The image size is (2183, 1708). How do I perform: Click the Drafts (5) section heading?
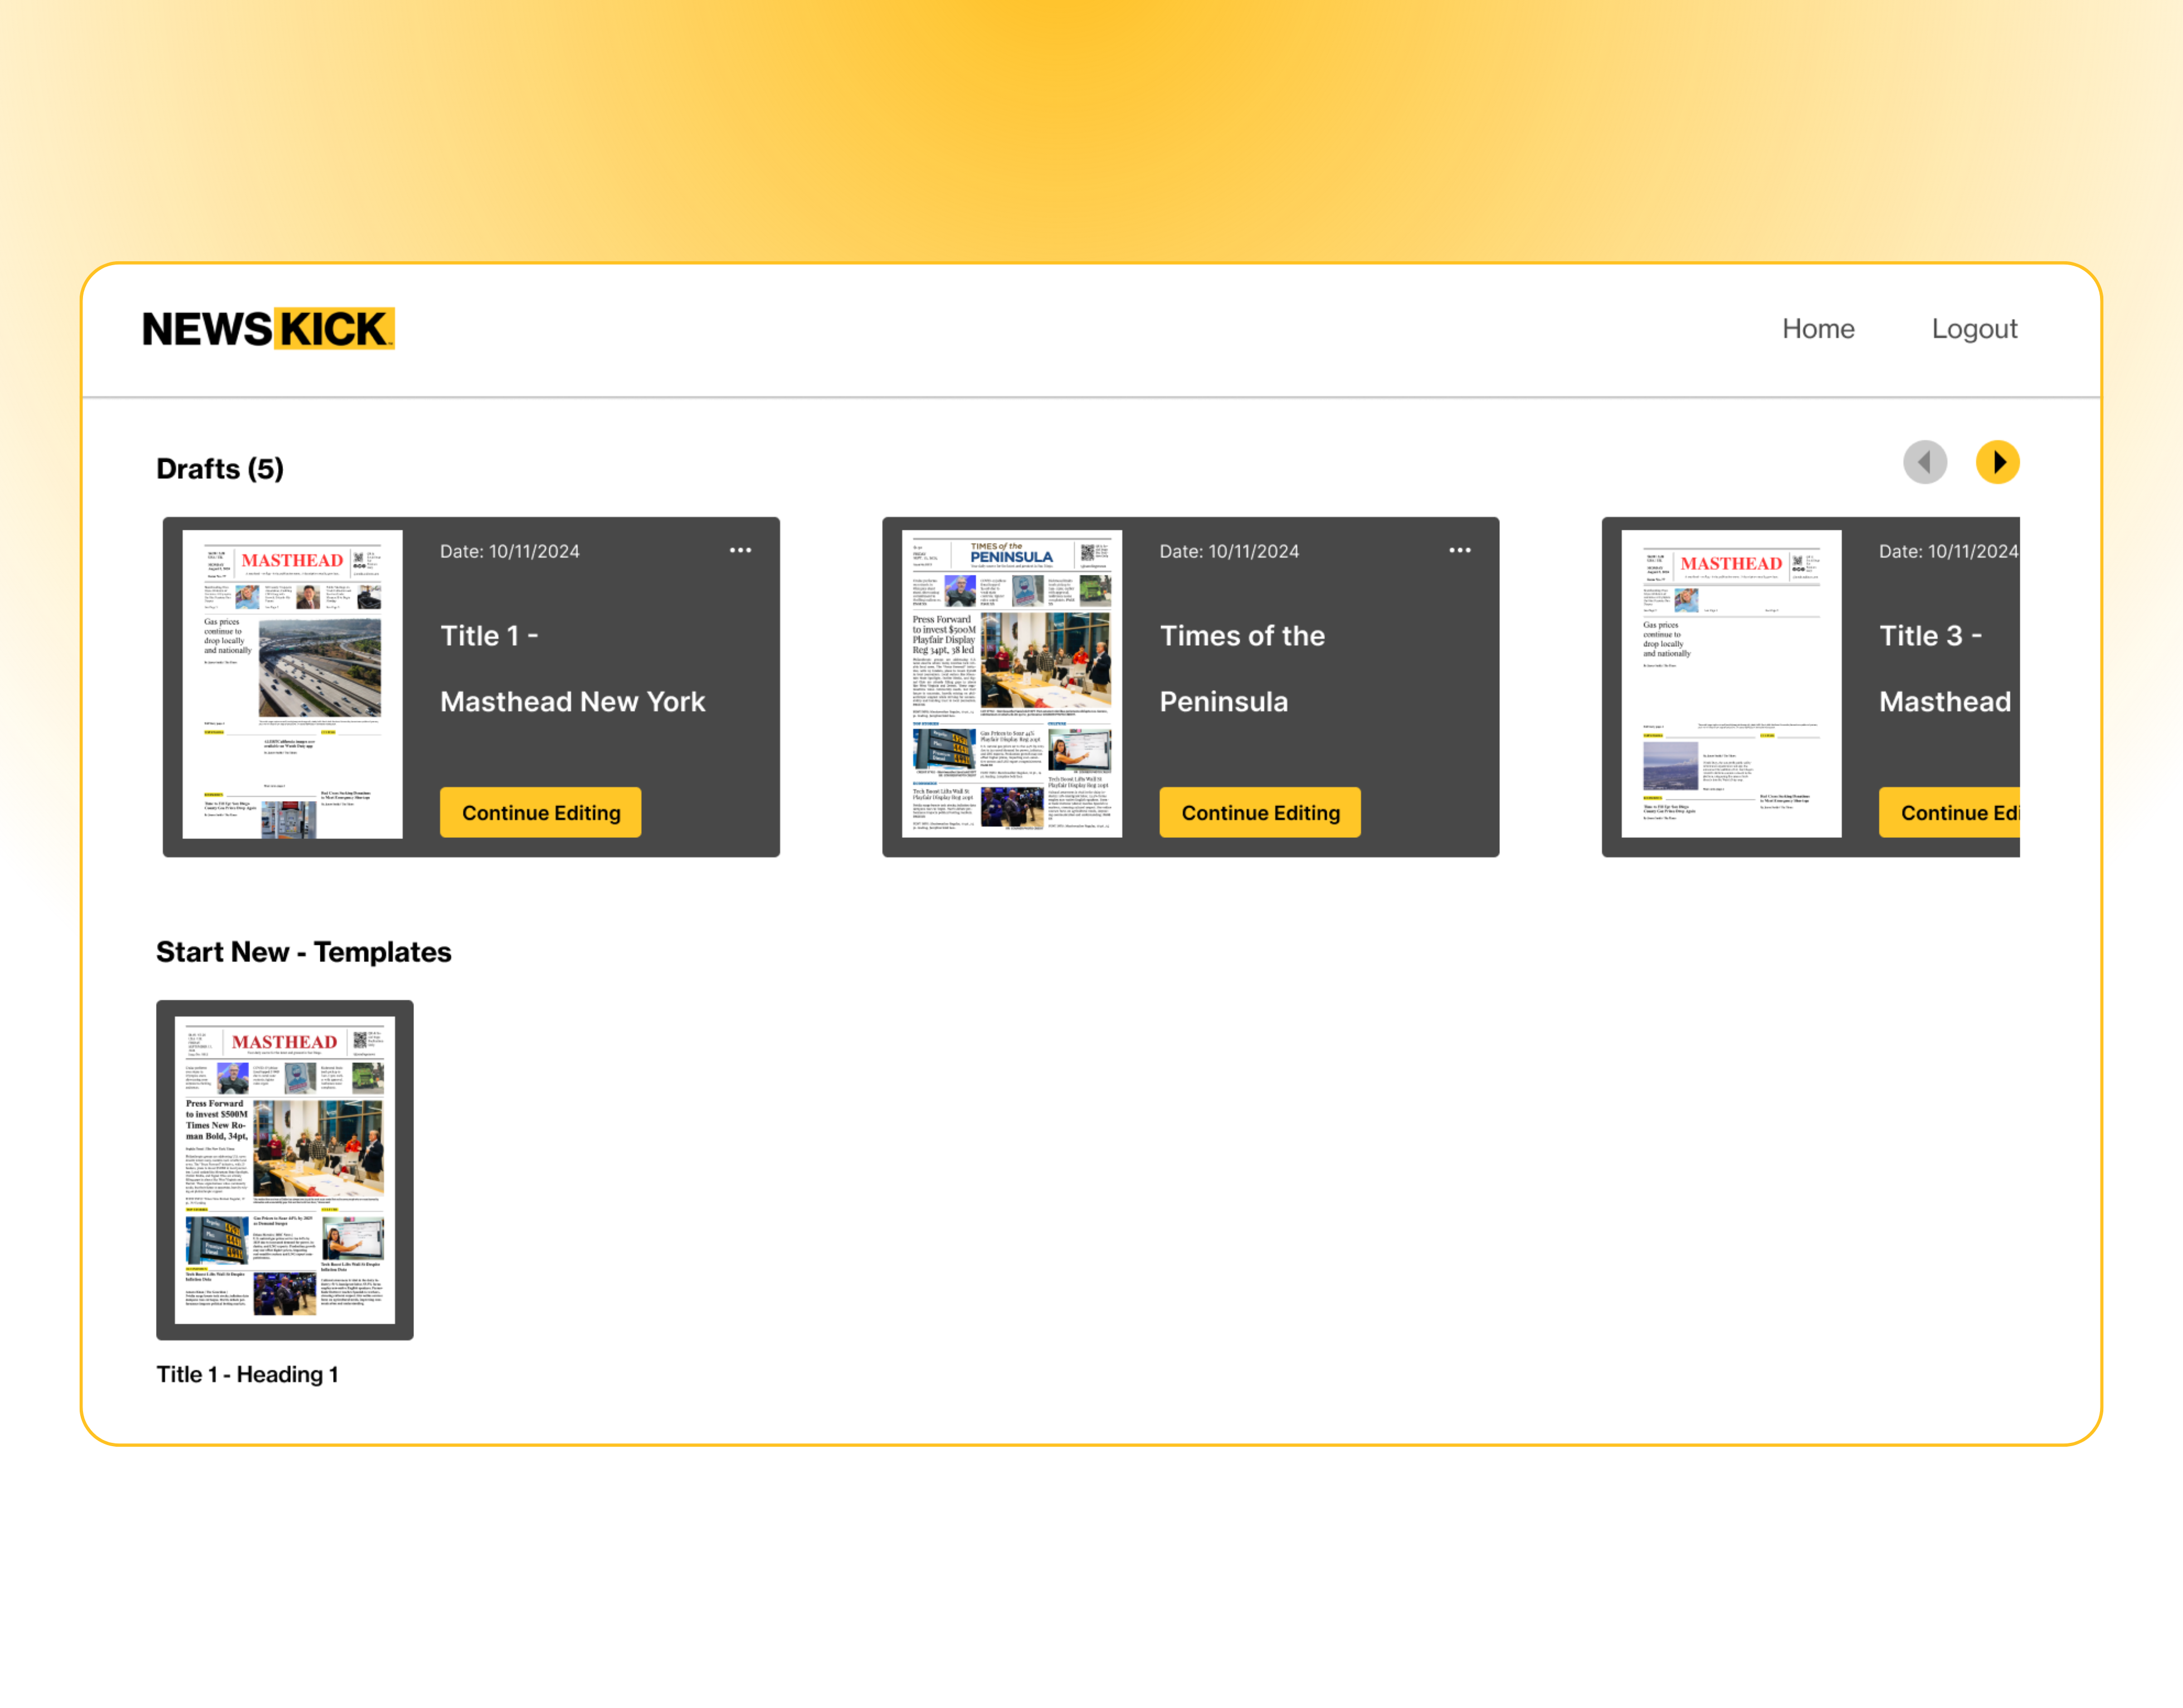pos(219,468)
